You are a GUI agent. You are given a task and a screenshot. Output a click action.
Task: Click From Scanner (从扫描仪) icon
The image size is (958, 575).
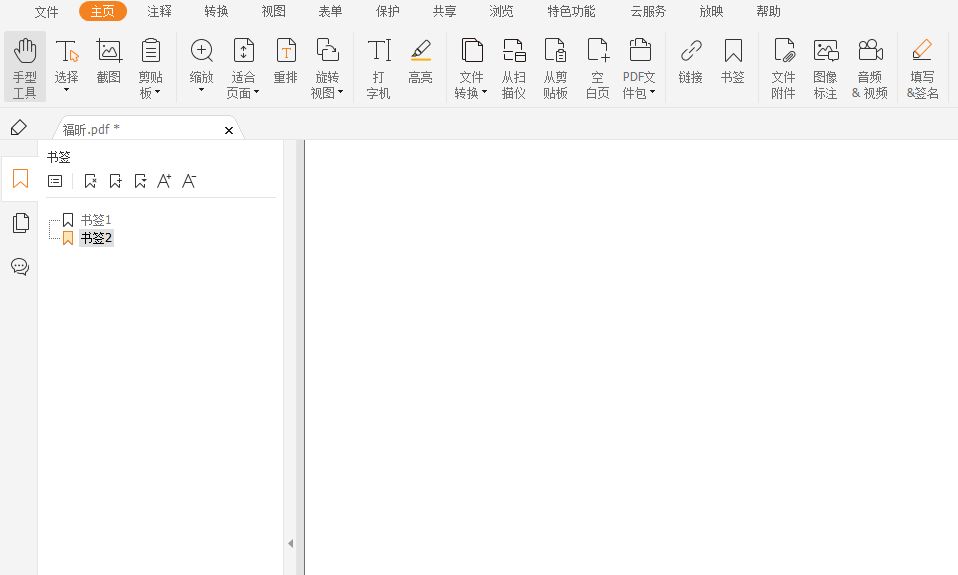[513, 51]
